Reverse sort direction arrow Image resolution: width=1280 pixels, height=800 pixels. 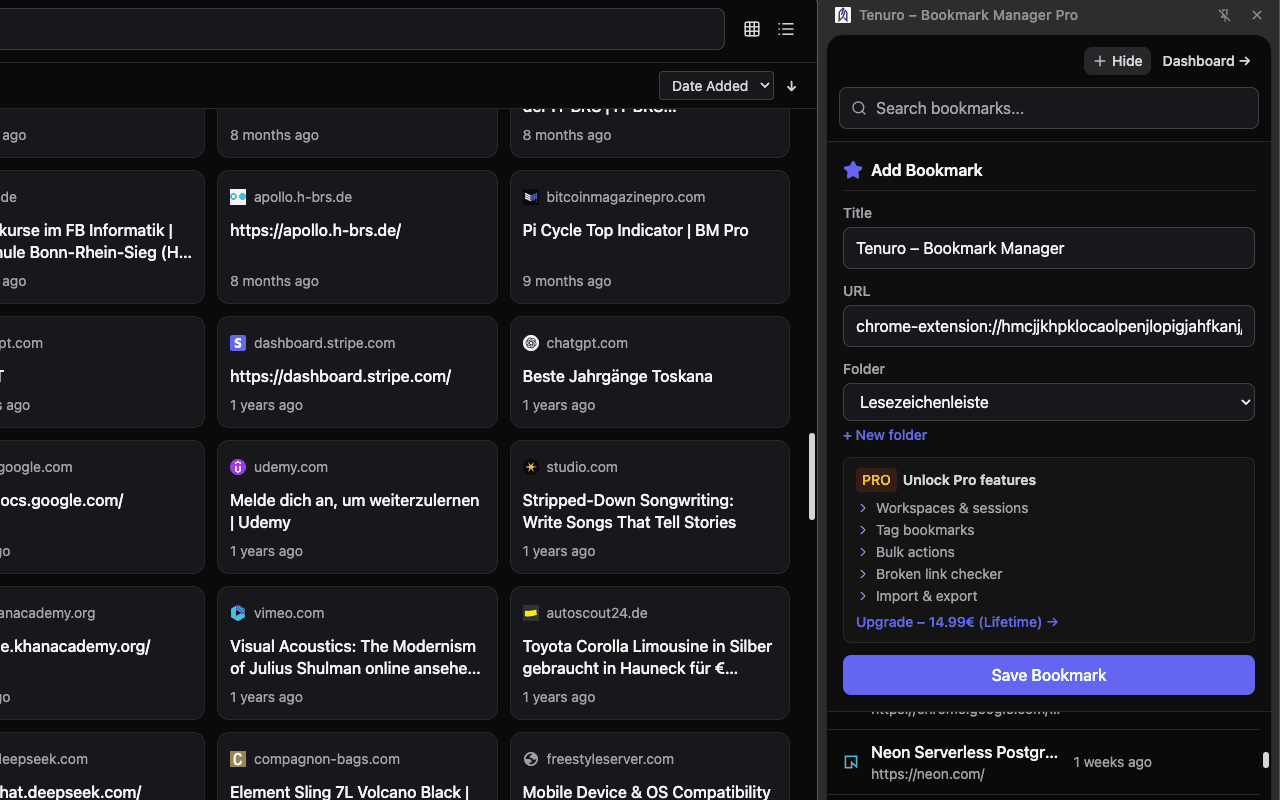(791, 86)
